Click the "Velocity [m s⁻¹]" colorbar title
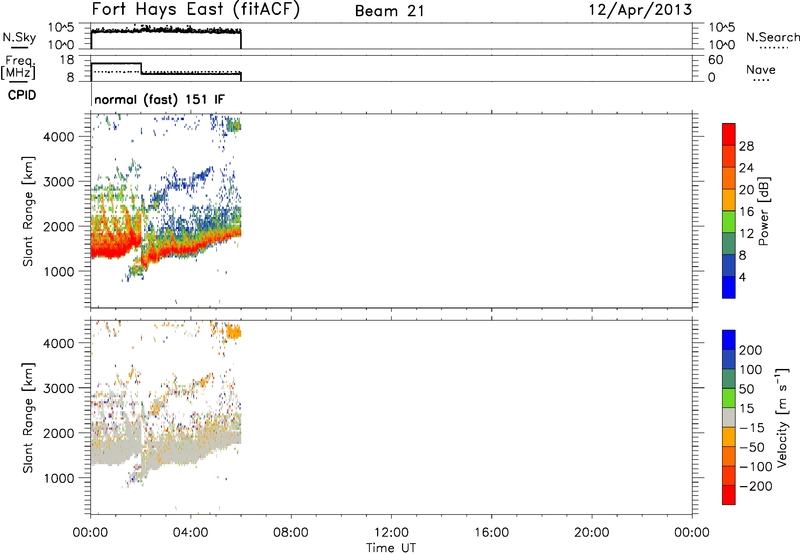Viewport: 800px width, 554px height. click(782, 417)
